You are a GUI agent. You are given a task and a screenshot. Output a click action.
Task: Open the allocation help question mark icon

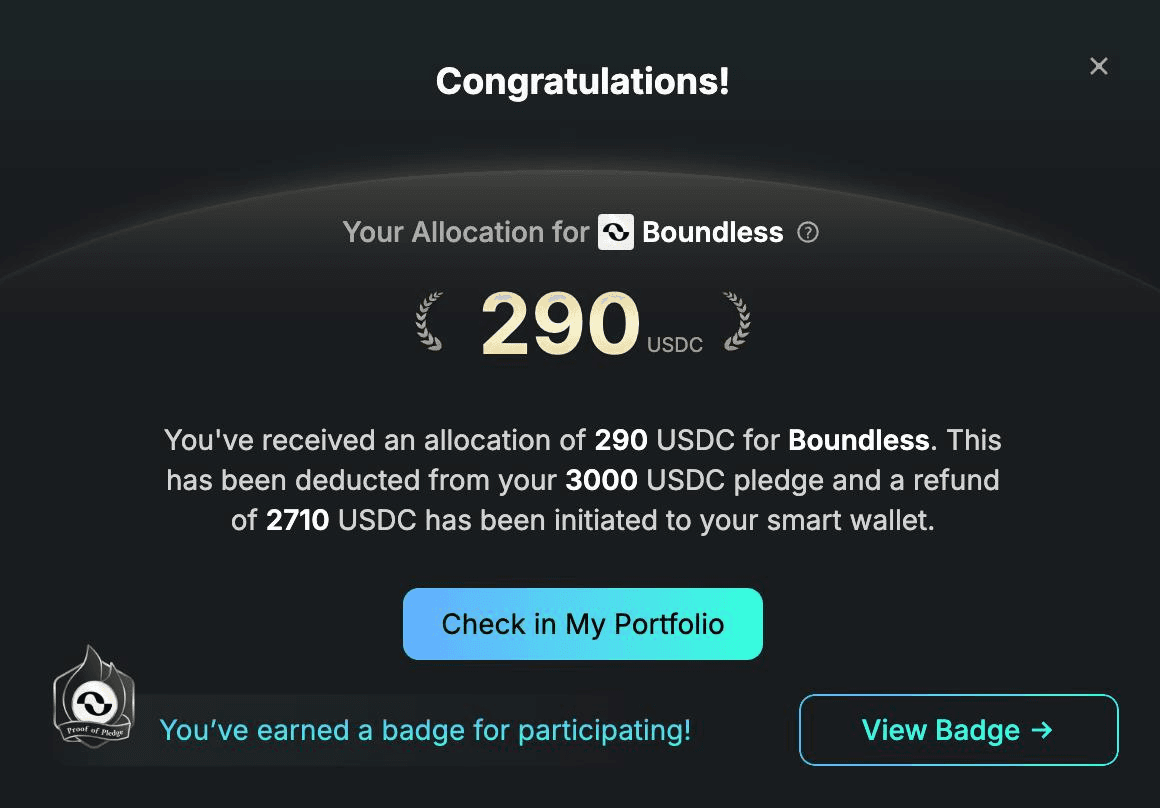(x=808, y=232)
